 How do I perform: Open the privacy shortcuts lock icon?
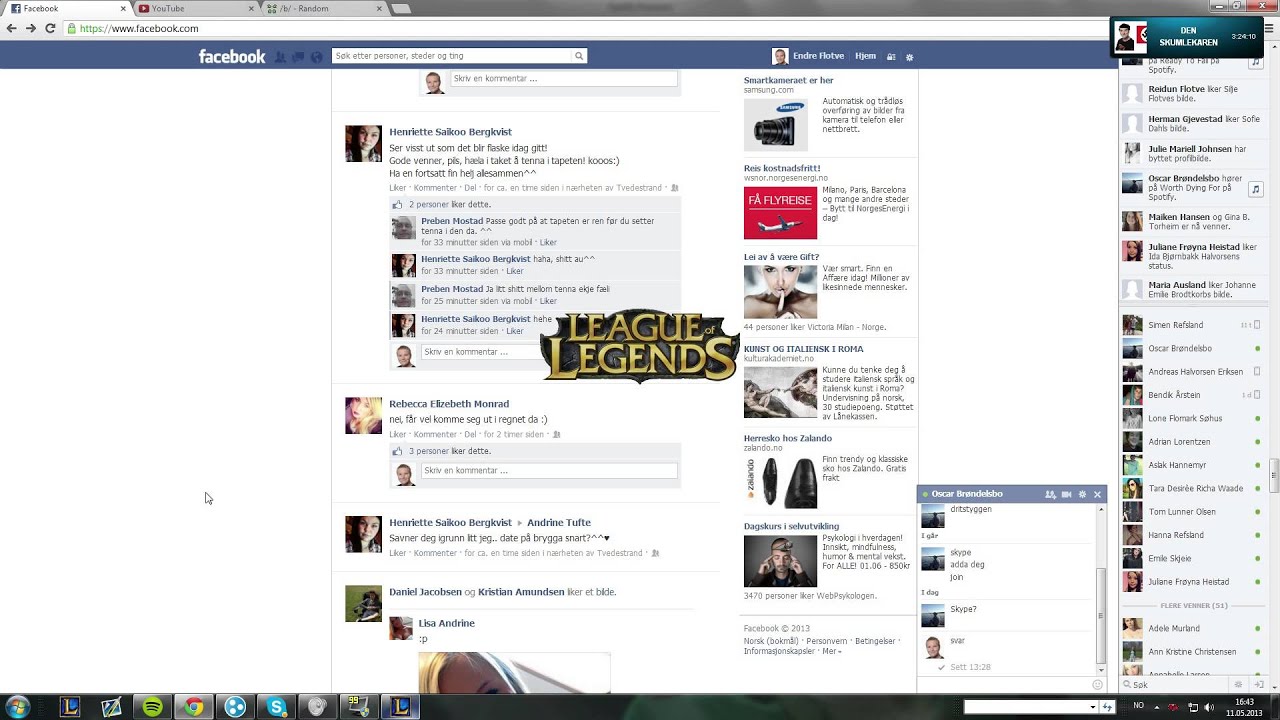(891, 57)
